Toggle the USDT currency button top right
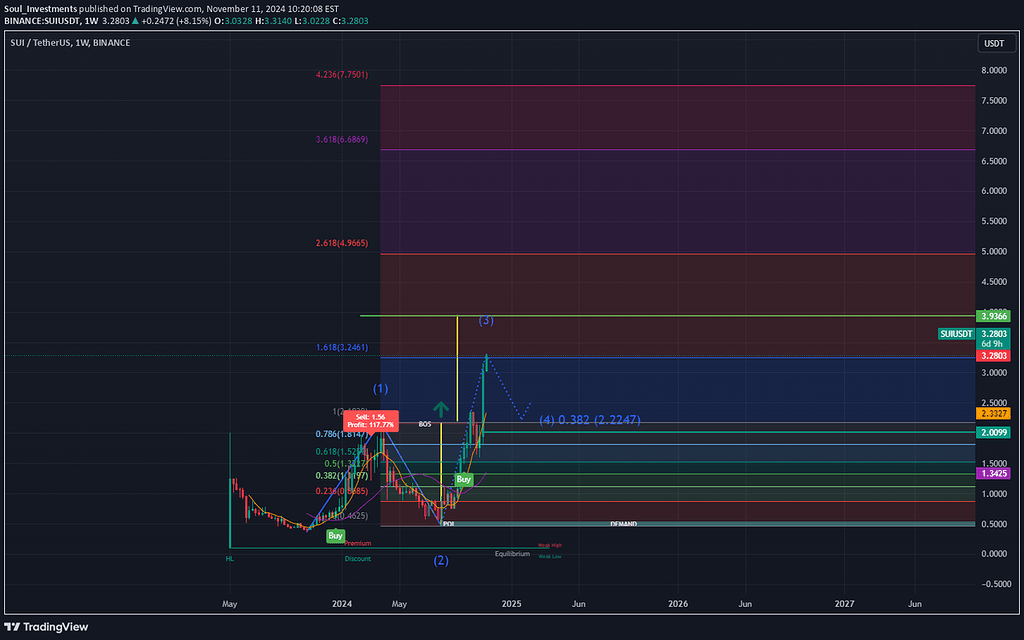1024x640 pixels. (996, 43)
